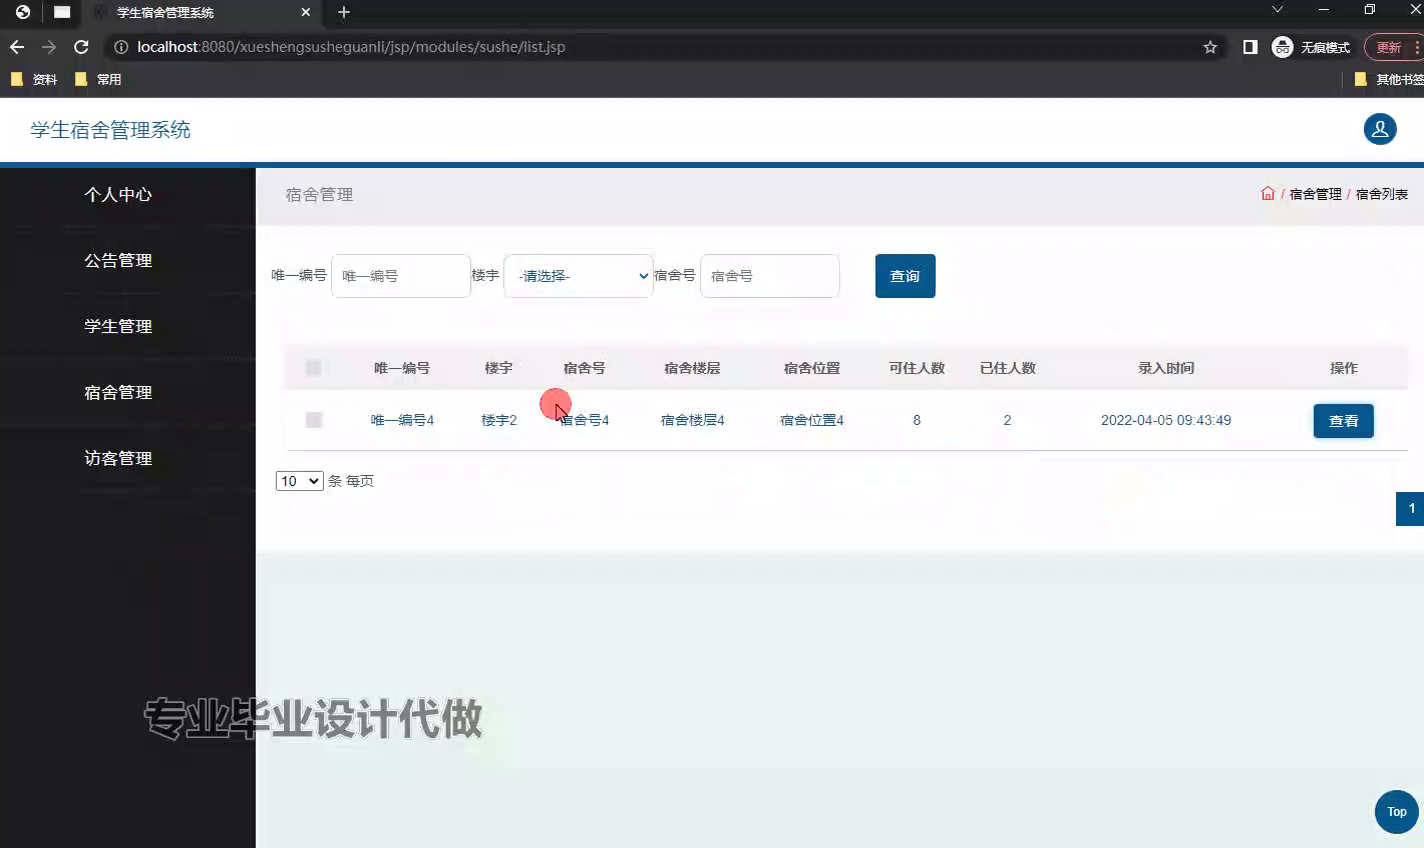Click the 更新 browser update button
This screenshot has height=848, width=1424.
[x=1389, y=47]
